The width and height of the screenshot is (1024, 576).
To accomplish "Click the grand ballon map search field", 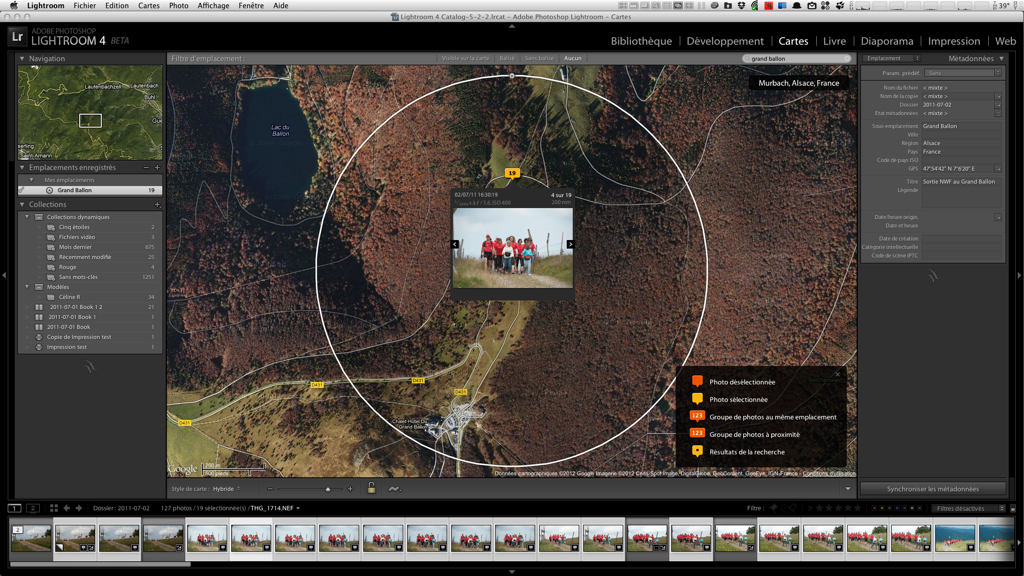I will (797, 58).
